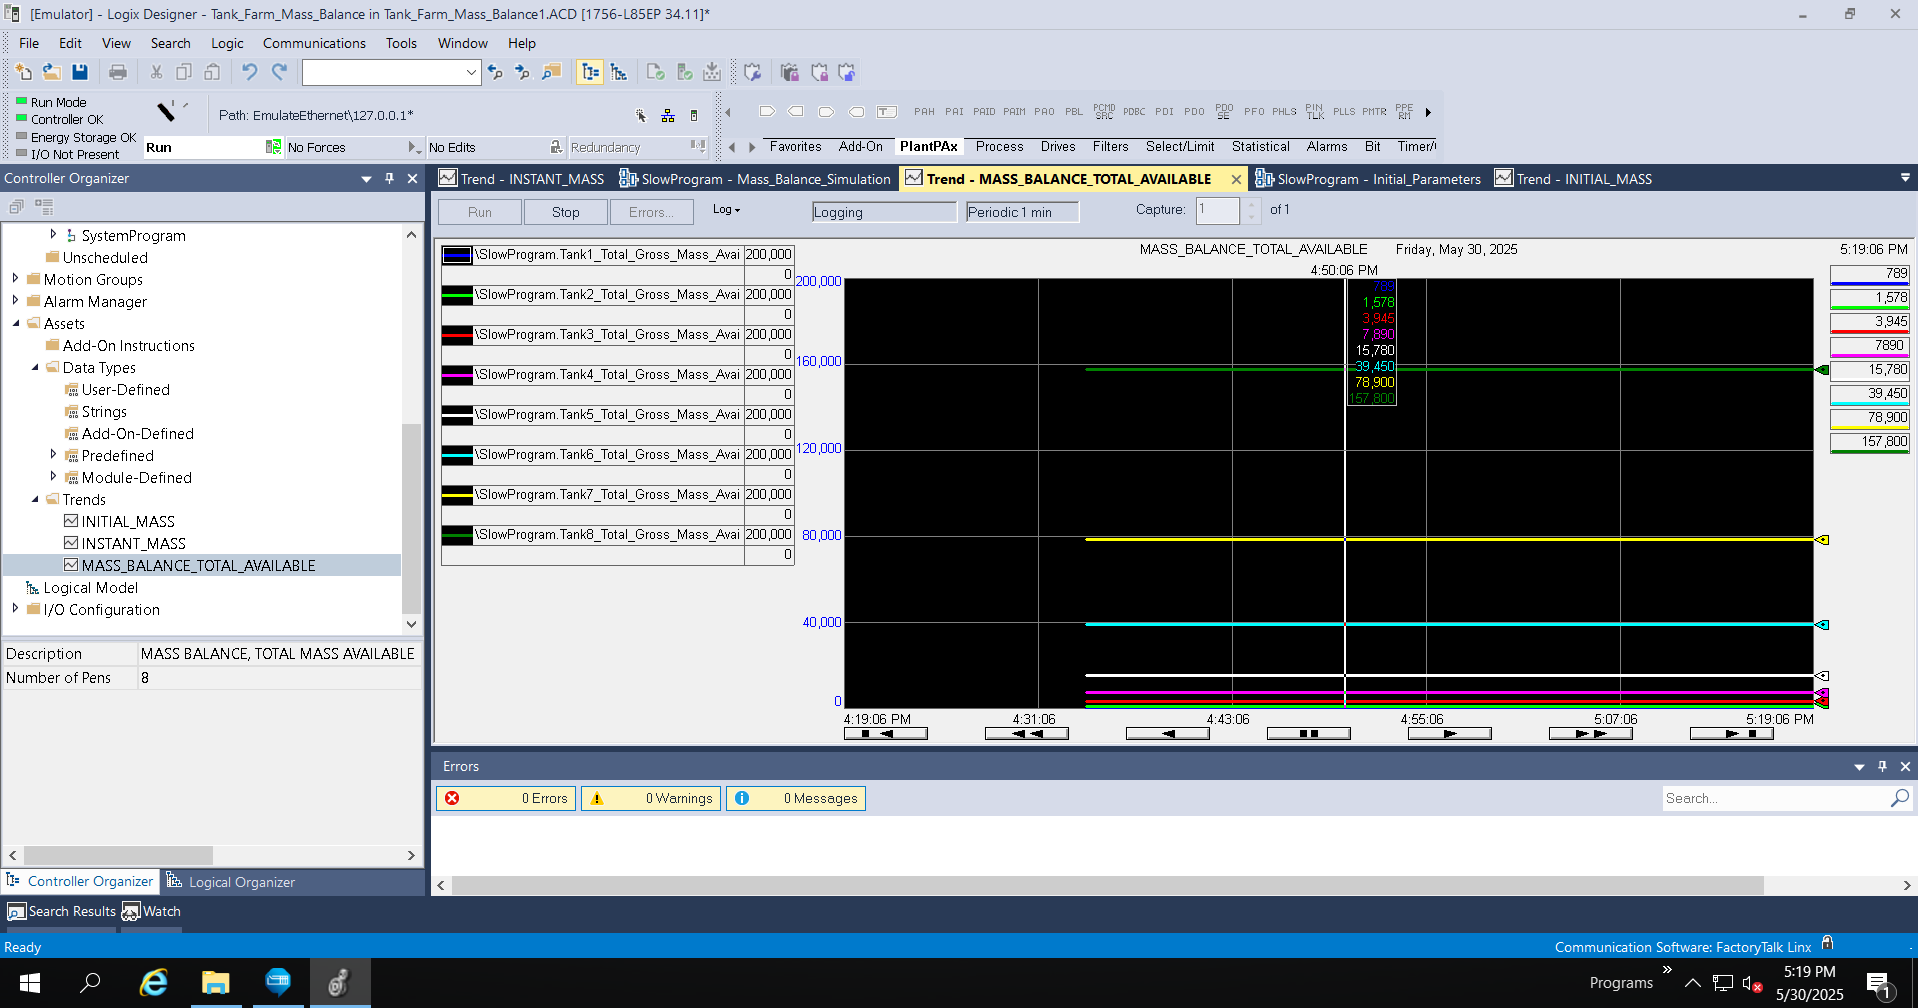Open the search combo box dropdown in toolbar
1918x1008 pixels.
coord(471,72)
